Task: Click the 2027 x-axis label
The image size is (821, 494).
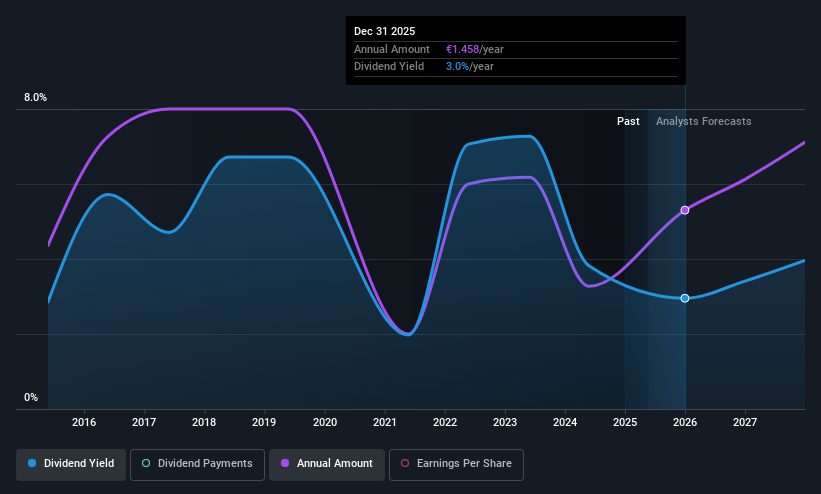Action: (745, 422)
